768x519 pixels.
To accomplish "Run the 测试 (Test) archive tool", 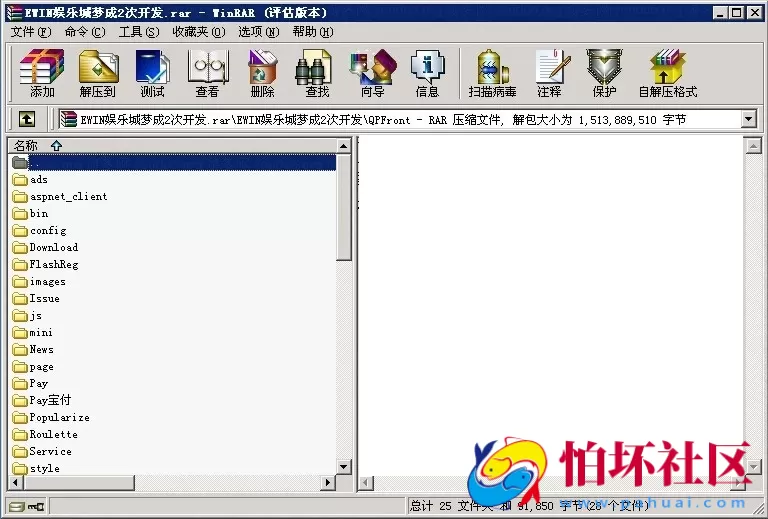I will [x=152, y=73].
